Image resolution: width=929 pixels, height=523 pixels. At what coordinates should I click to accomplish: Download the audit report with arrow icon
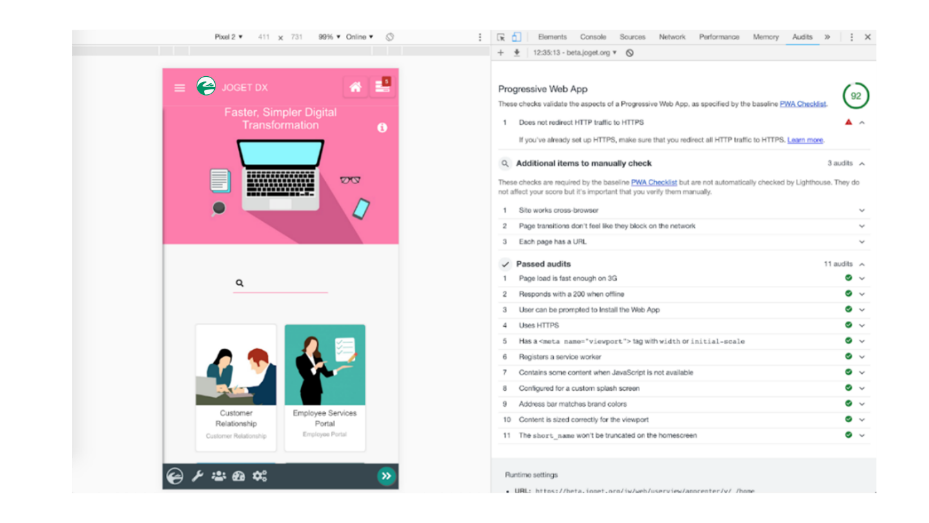point(517,53)
